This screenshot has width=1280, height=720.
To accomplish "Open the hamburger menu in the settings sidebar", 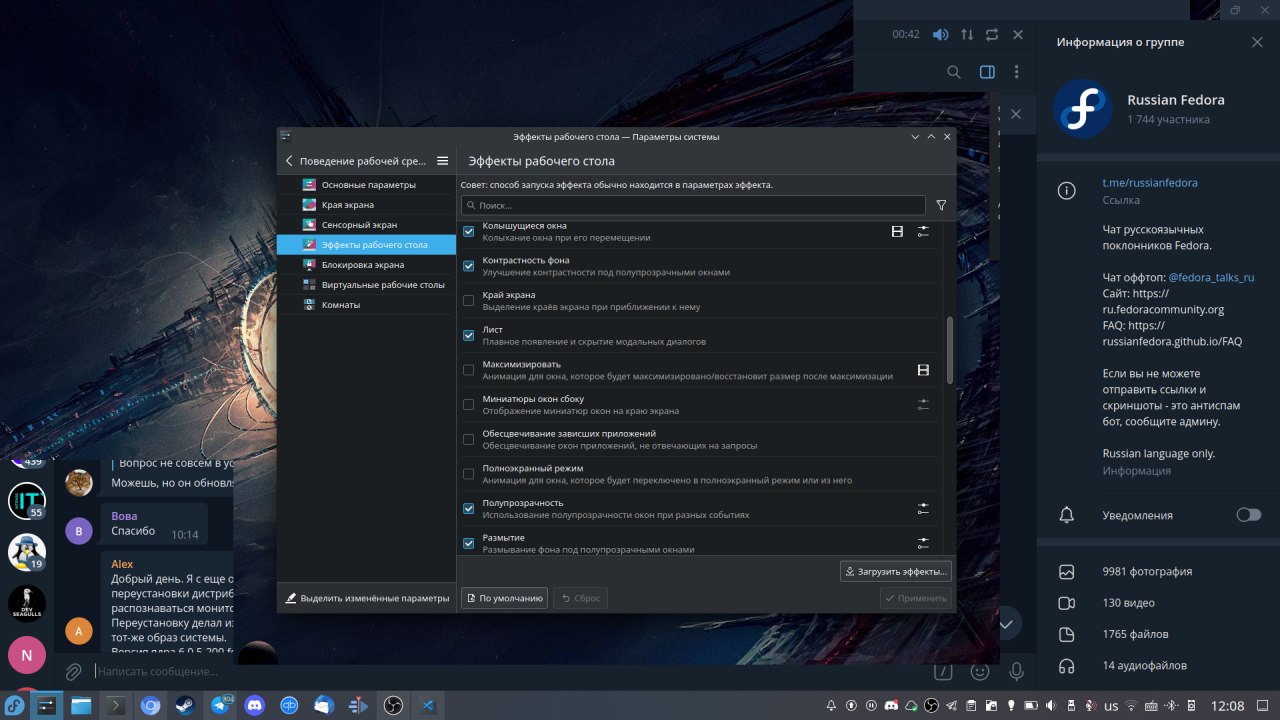I will 443,161.
